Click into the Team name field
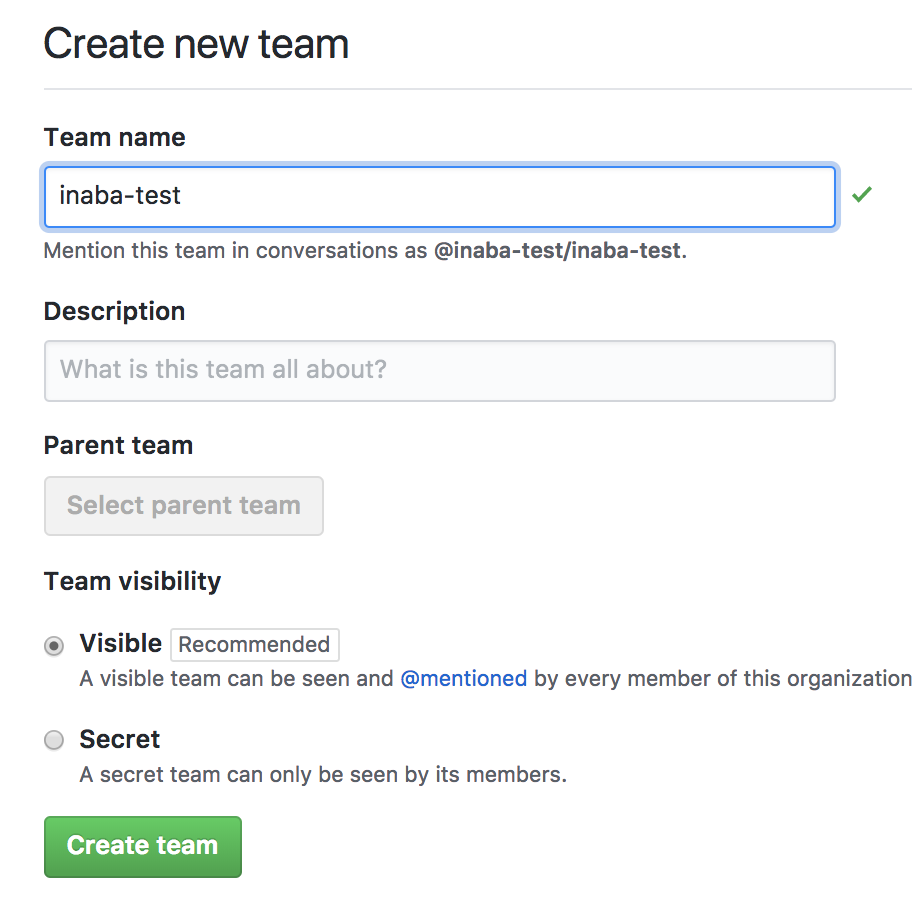The image size is (912, 910). (440, 196)
